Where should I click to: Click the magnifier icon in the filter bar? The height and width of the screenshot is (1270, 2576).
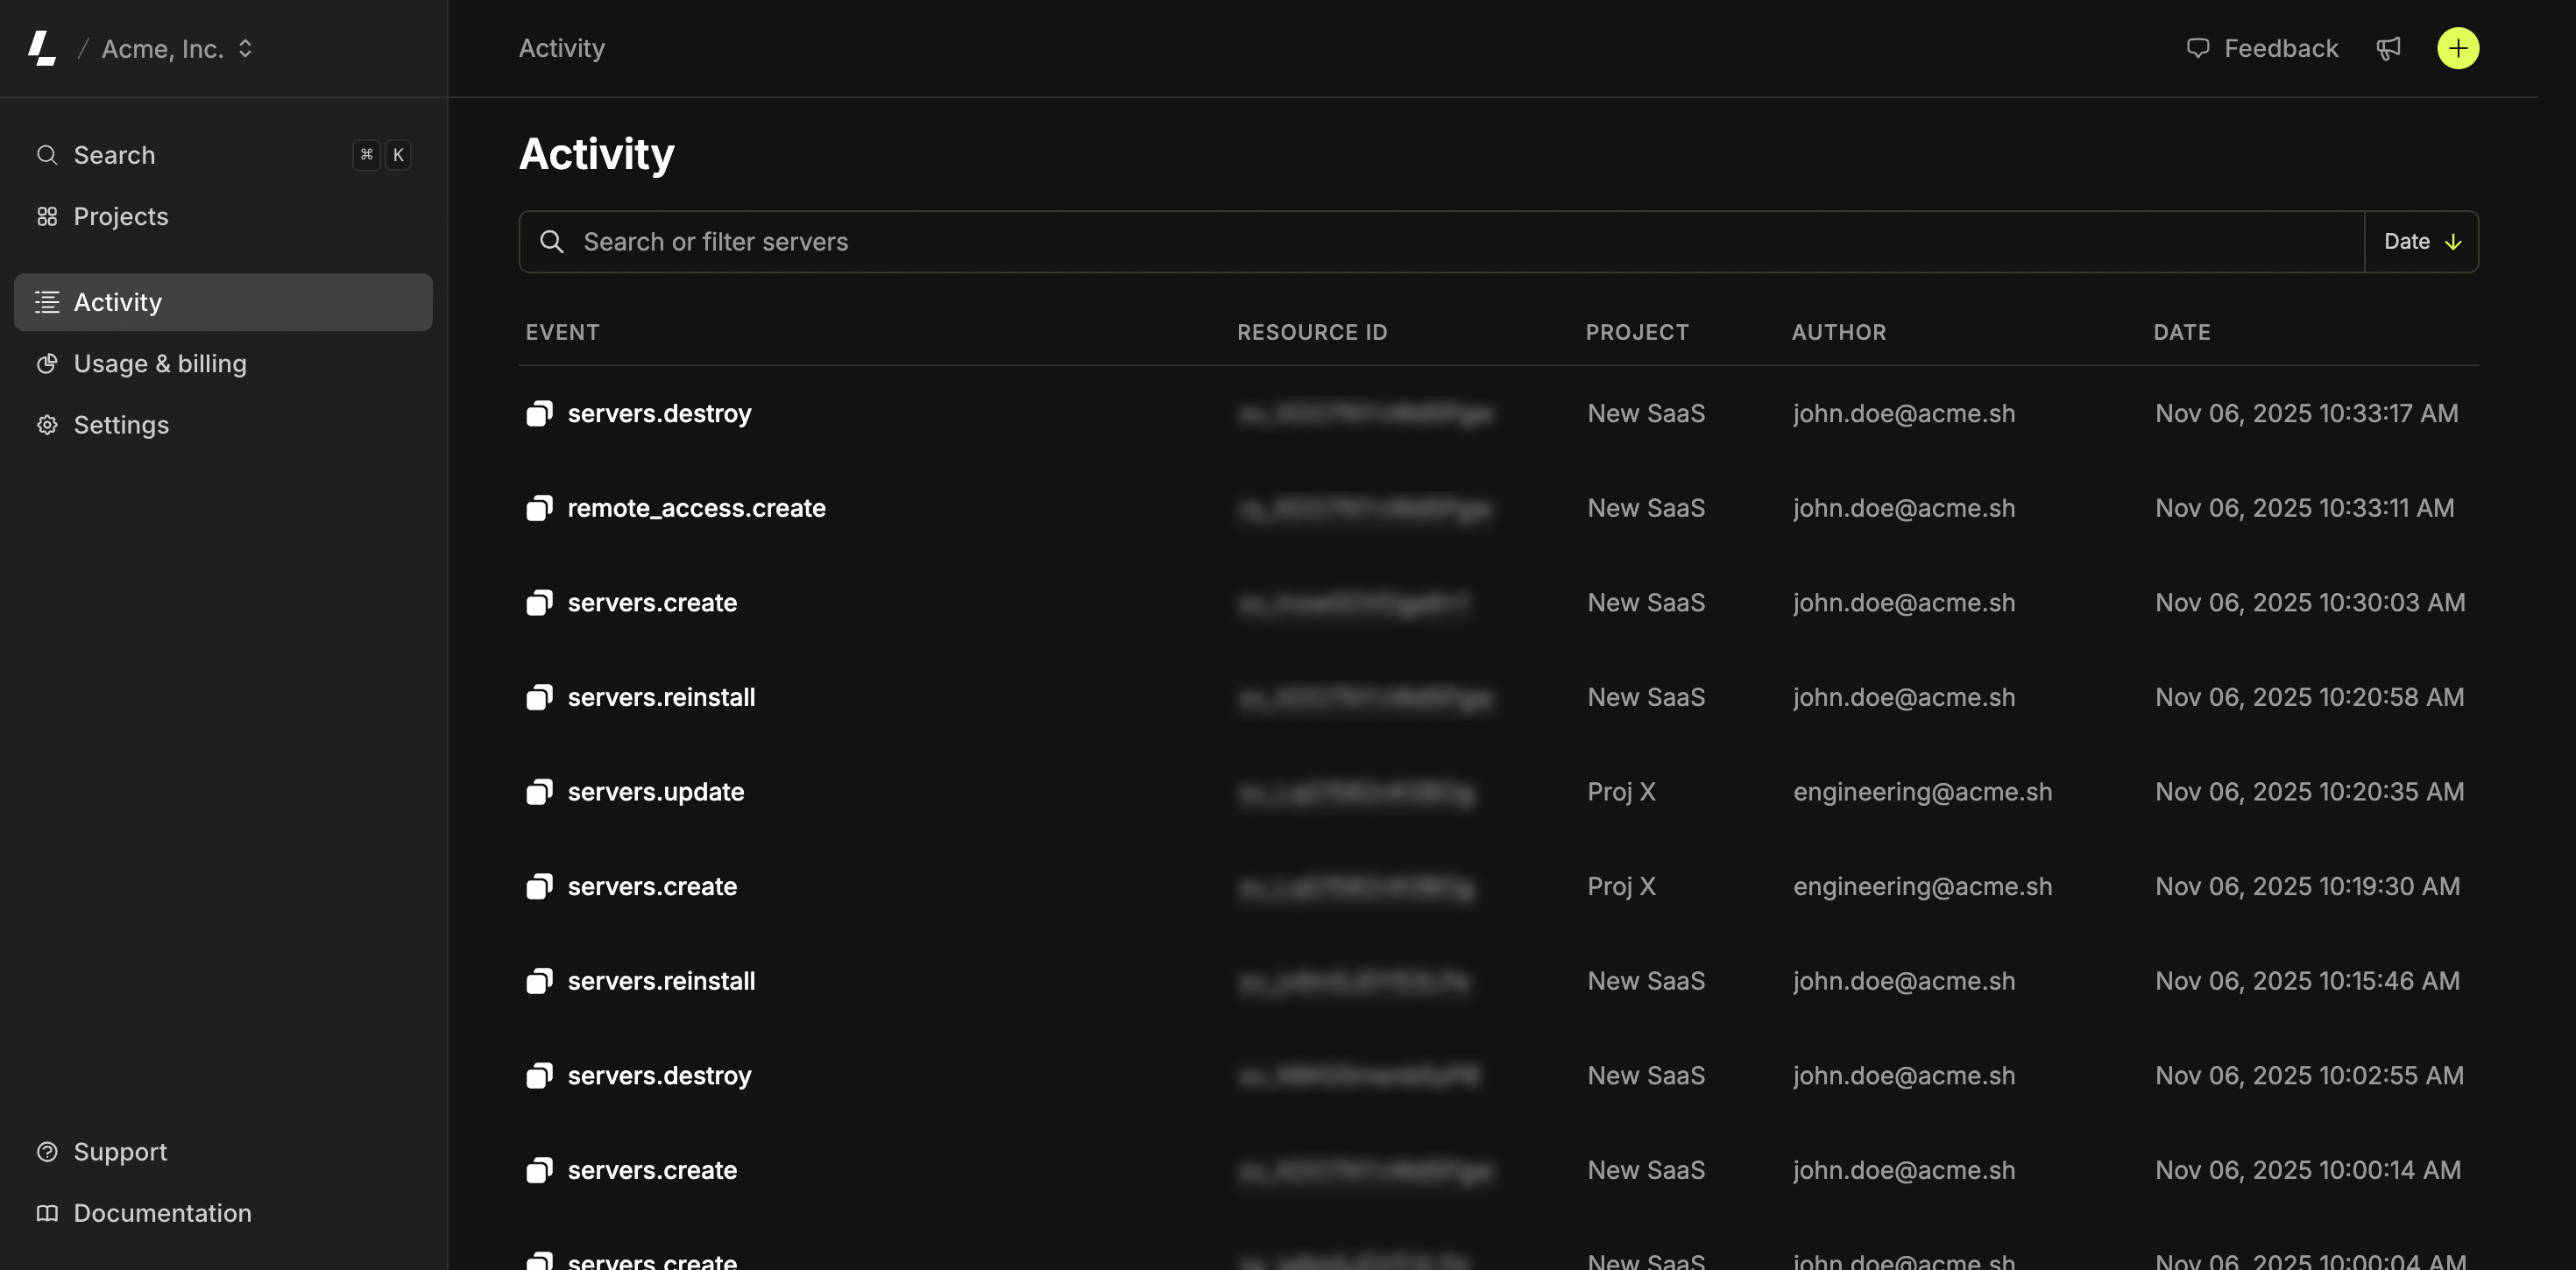(553, 241)
